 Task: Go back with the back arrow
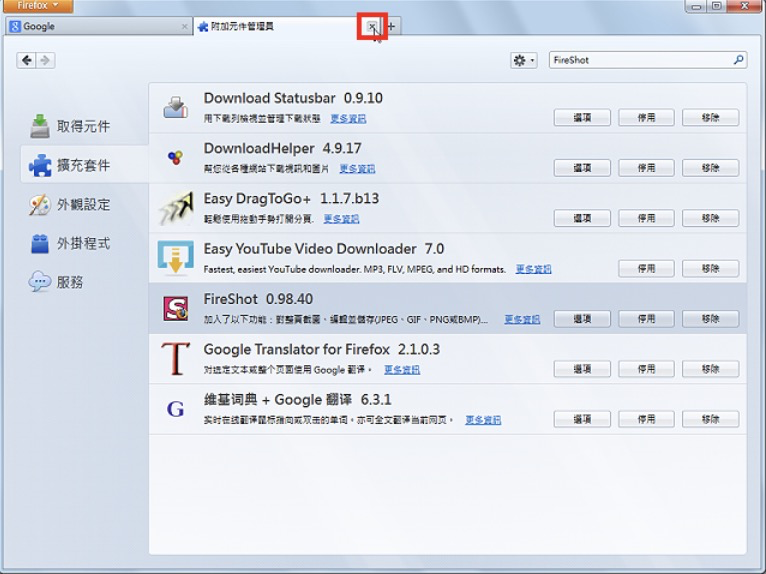coord(26,61)
